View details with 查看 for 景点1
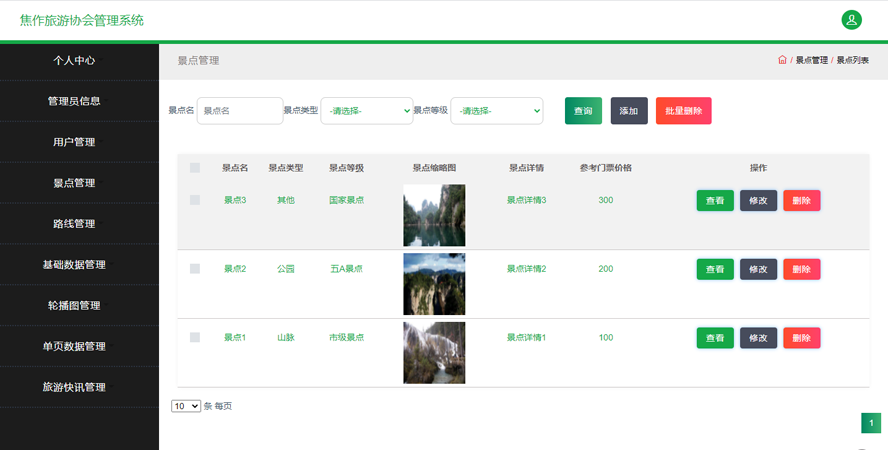 point(715,338)
